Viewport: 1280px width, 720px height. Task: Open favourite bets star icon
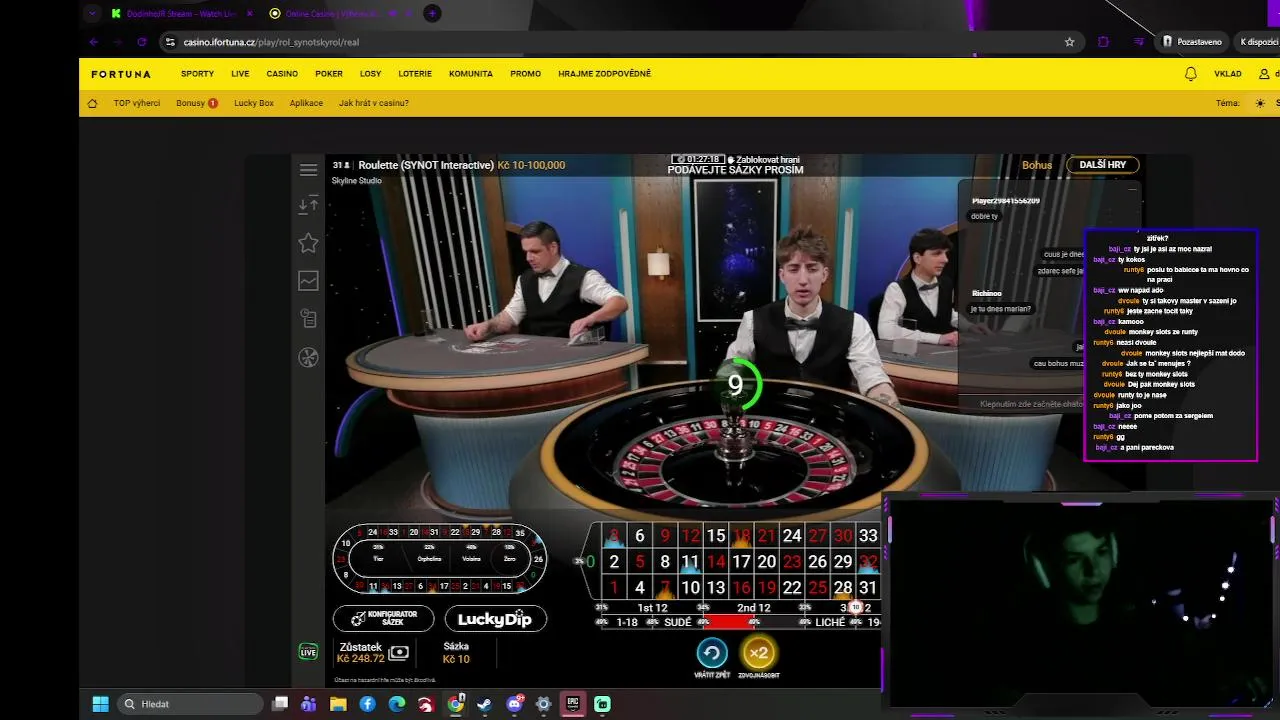click(308, 243)
